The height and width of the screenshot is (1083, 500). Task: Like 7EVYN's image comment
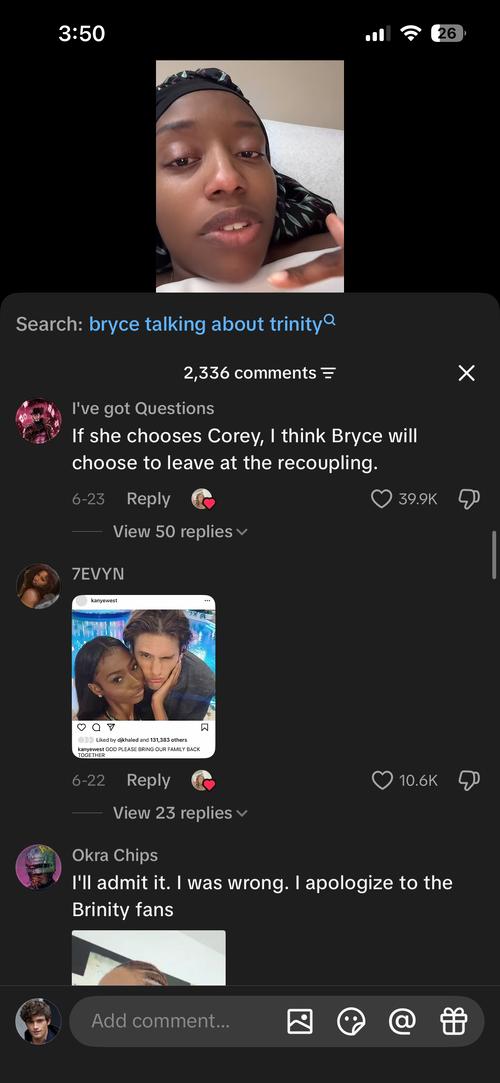[x=382, y=780]
